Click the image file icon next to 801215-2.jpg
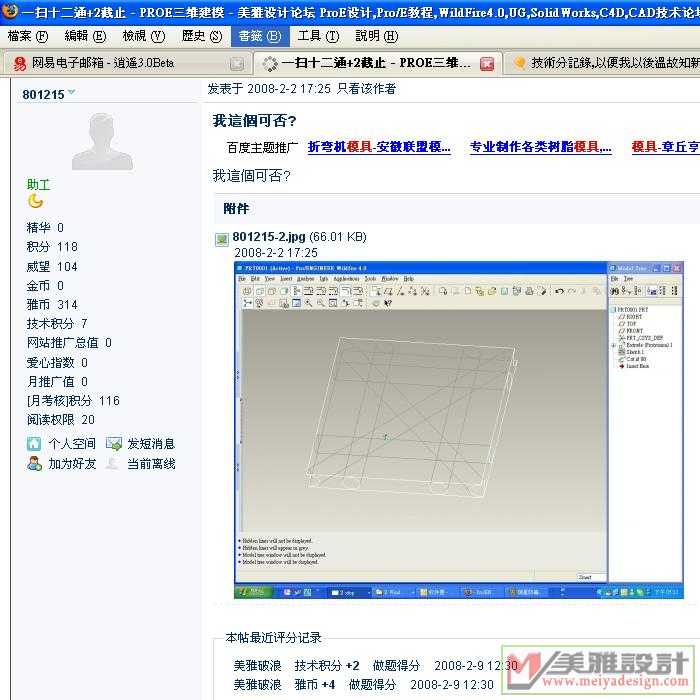700x700 pixels. coord(222,240)
